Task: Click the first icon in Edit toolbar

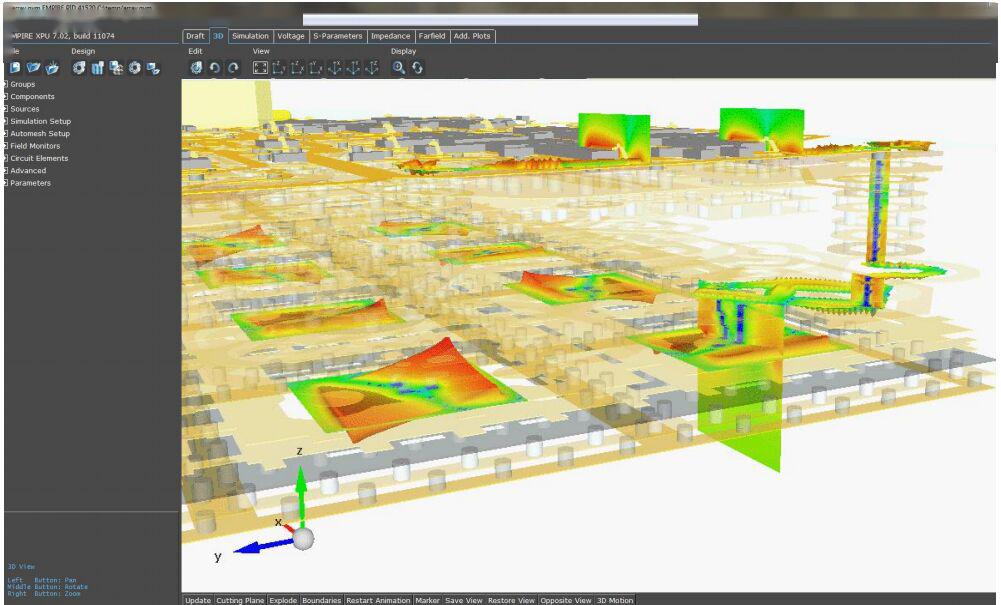Action: 196,68
